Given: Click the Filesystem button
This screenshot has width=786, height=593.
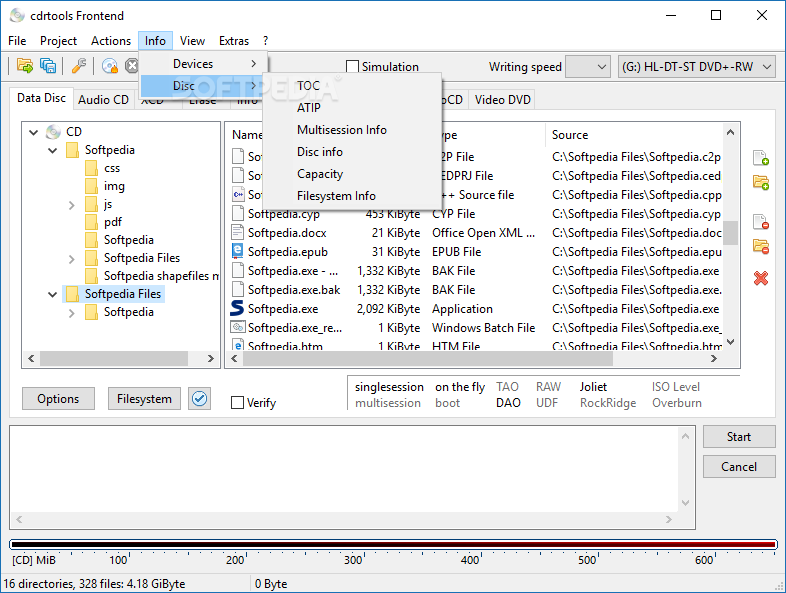Looking at the screenshot, I should 144,399.
